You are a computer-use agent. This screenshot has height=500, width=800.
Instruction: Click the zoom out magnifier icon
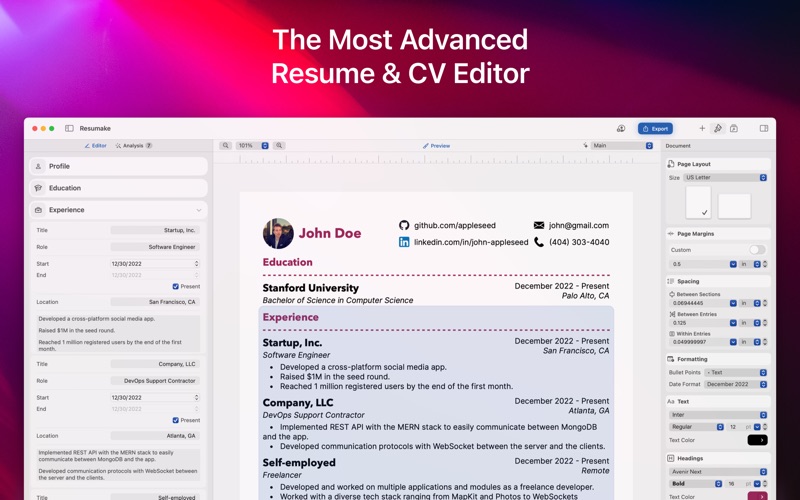(x=226, y=145)
